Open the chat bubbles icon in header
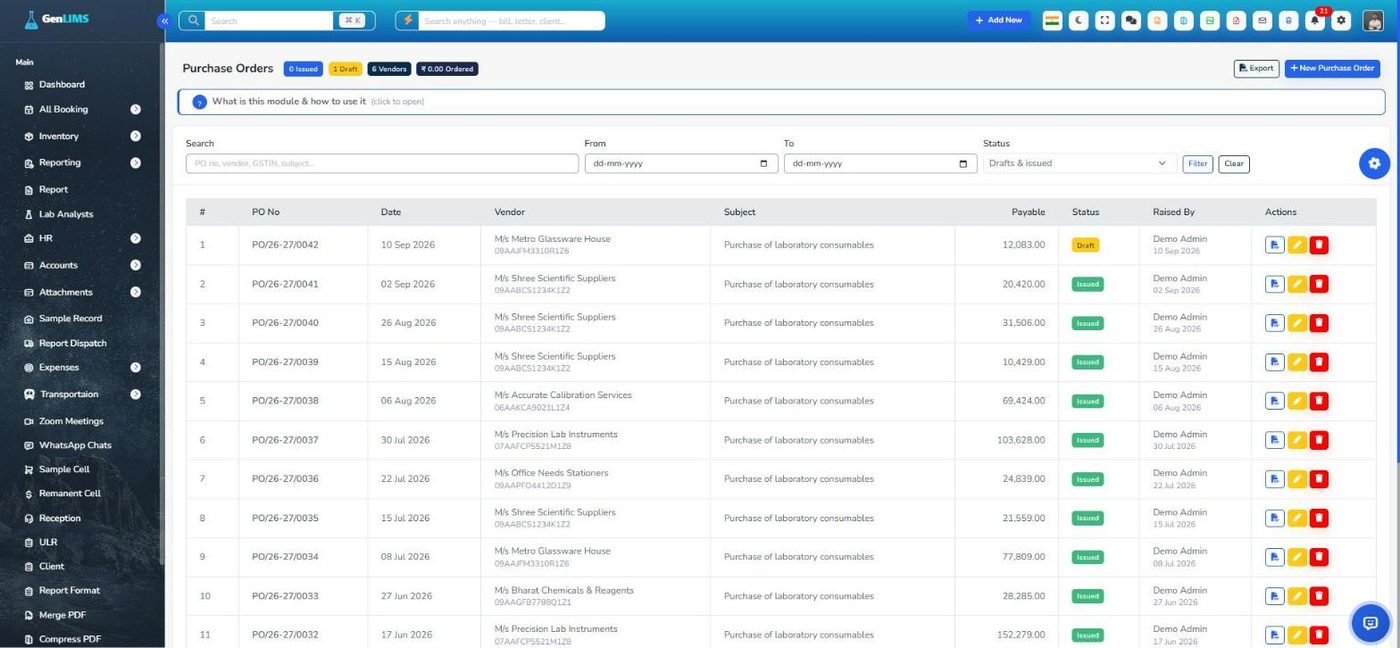 point(1131,20)
